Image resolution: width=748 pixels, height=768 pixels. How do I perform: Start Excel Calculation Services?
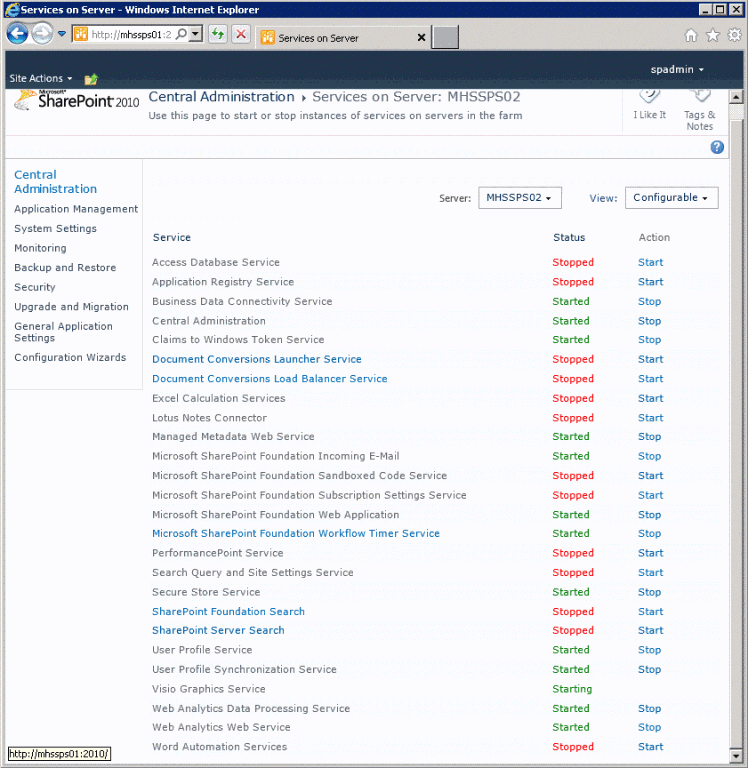pos(651,399)
